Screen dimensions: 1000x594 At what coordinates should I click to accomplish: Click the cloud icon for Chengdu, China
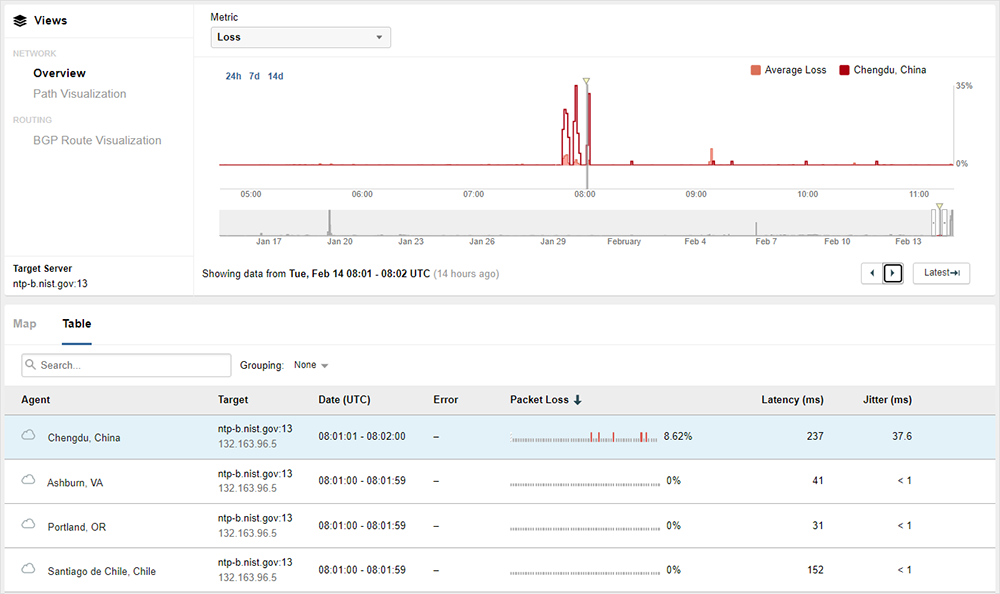click(28, 436)
